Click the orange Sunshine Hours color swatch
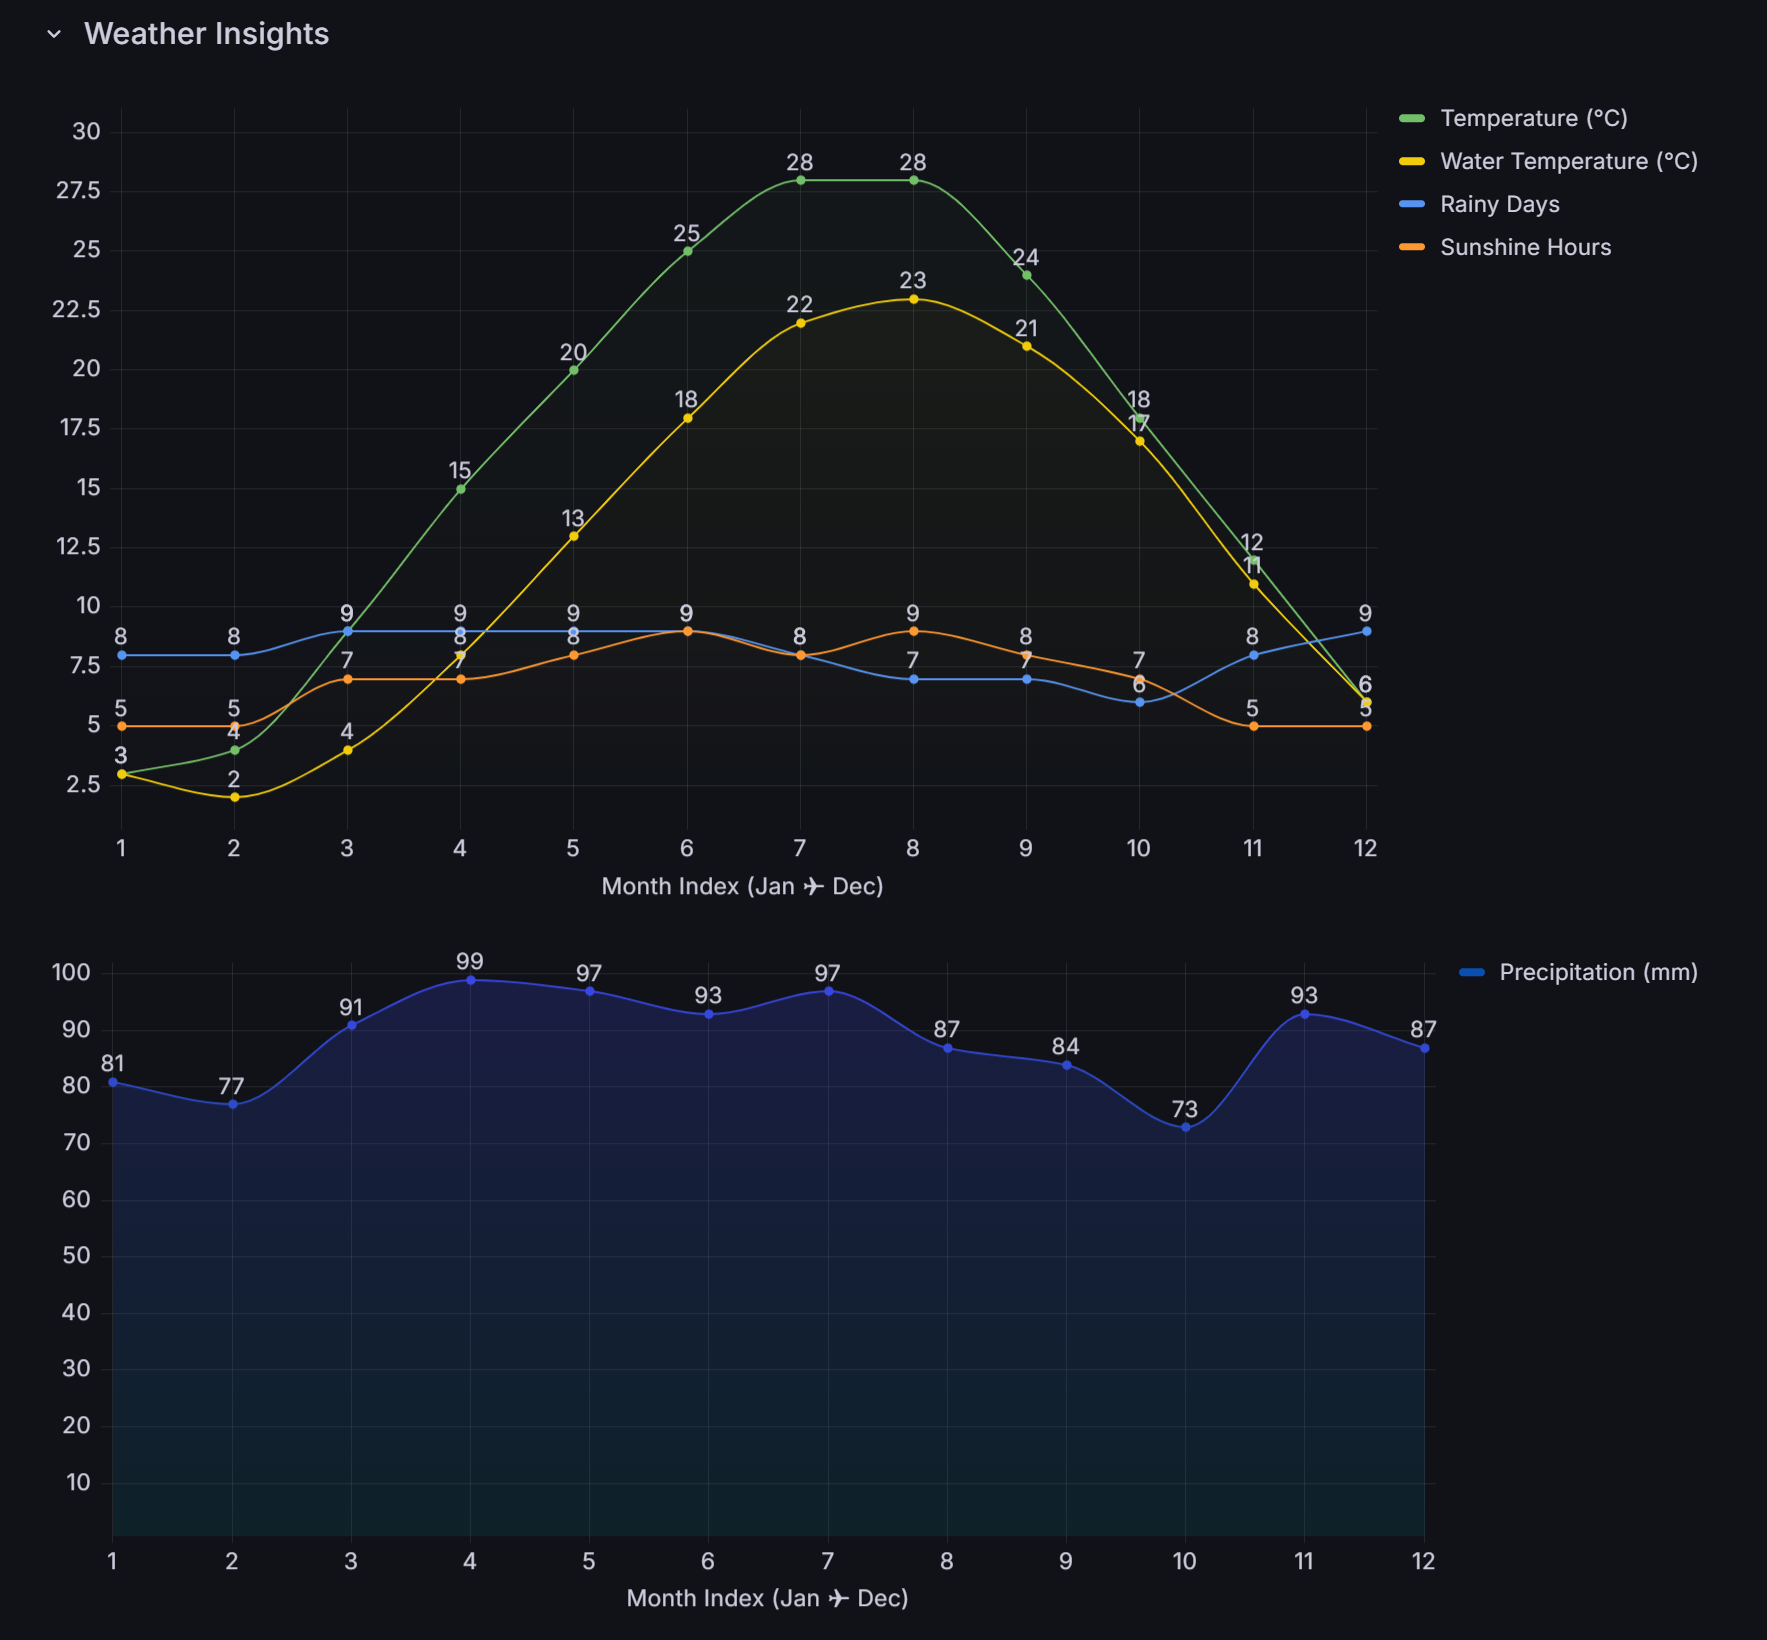The height and width of the screenshot is (1640, 1767). point(1412,247)
